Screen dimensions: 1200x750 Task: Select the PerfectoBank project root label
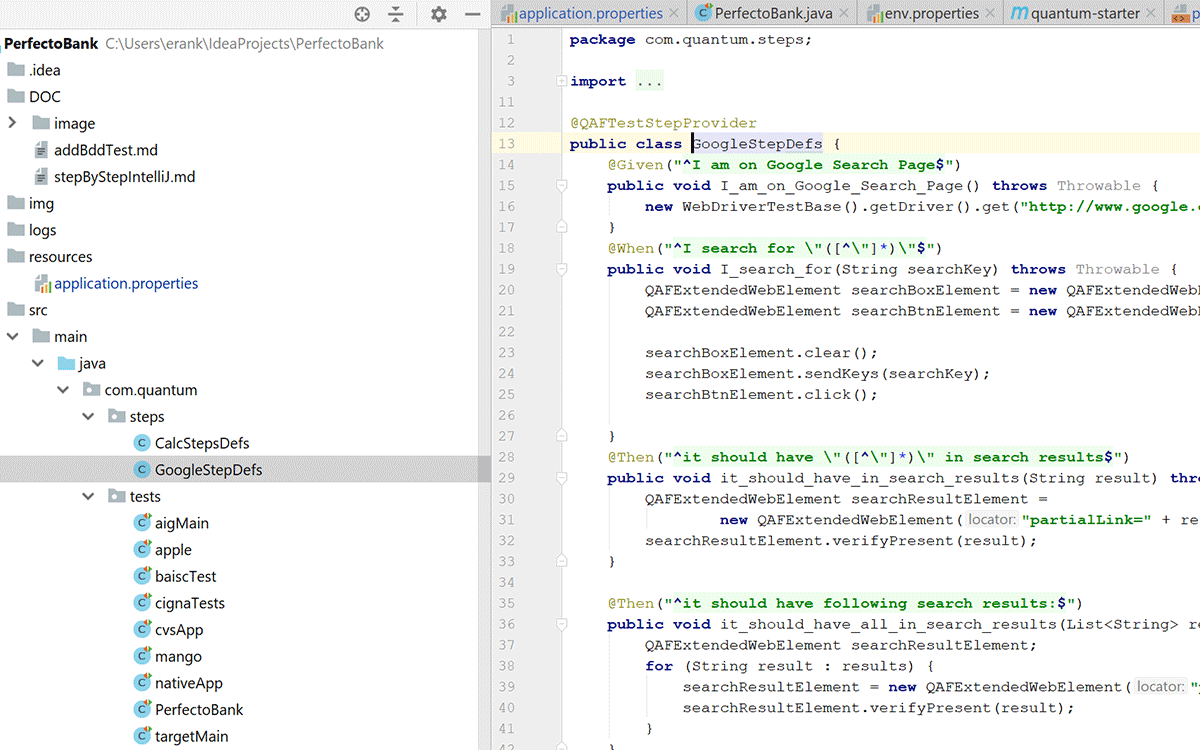tap(51, 43)
